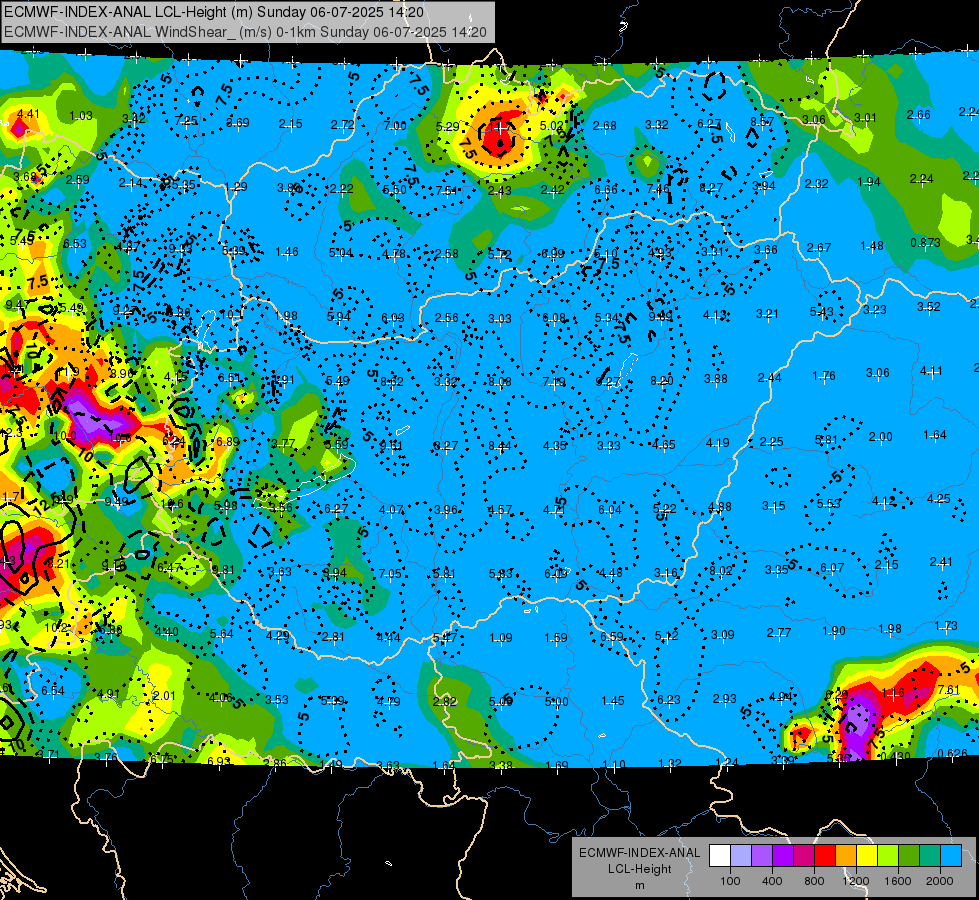Viewport: 979px width, 900px height.
Task: Click the wind shear value '1.73'
Action: [946, 625]
